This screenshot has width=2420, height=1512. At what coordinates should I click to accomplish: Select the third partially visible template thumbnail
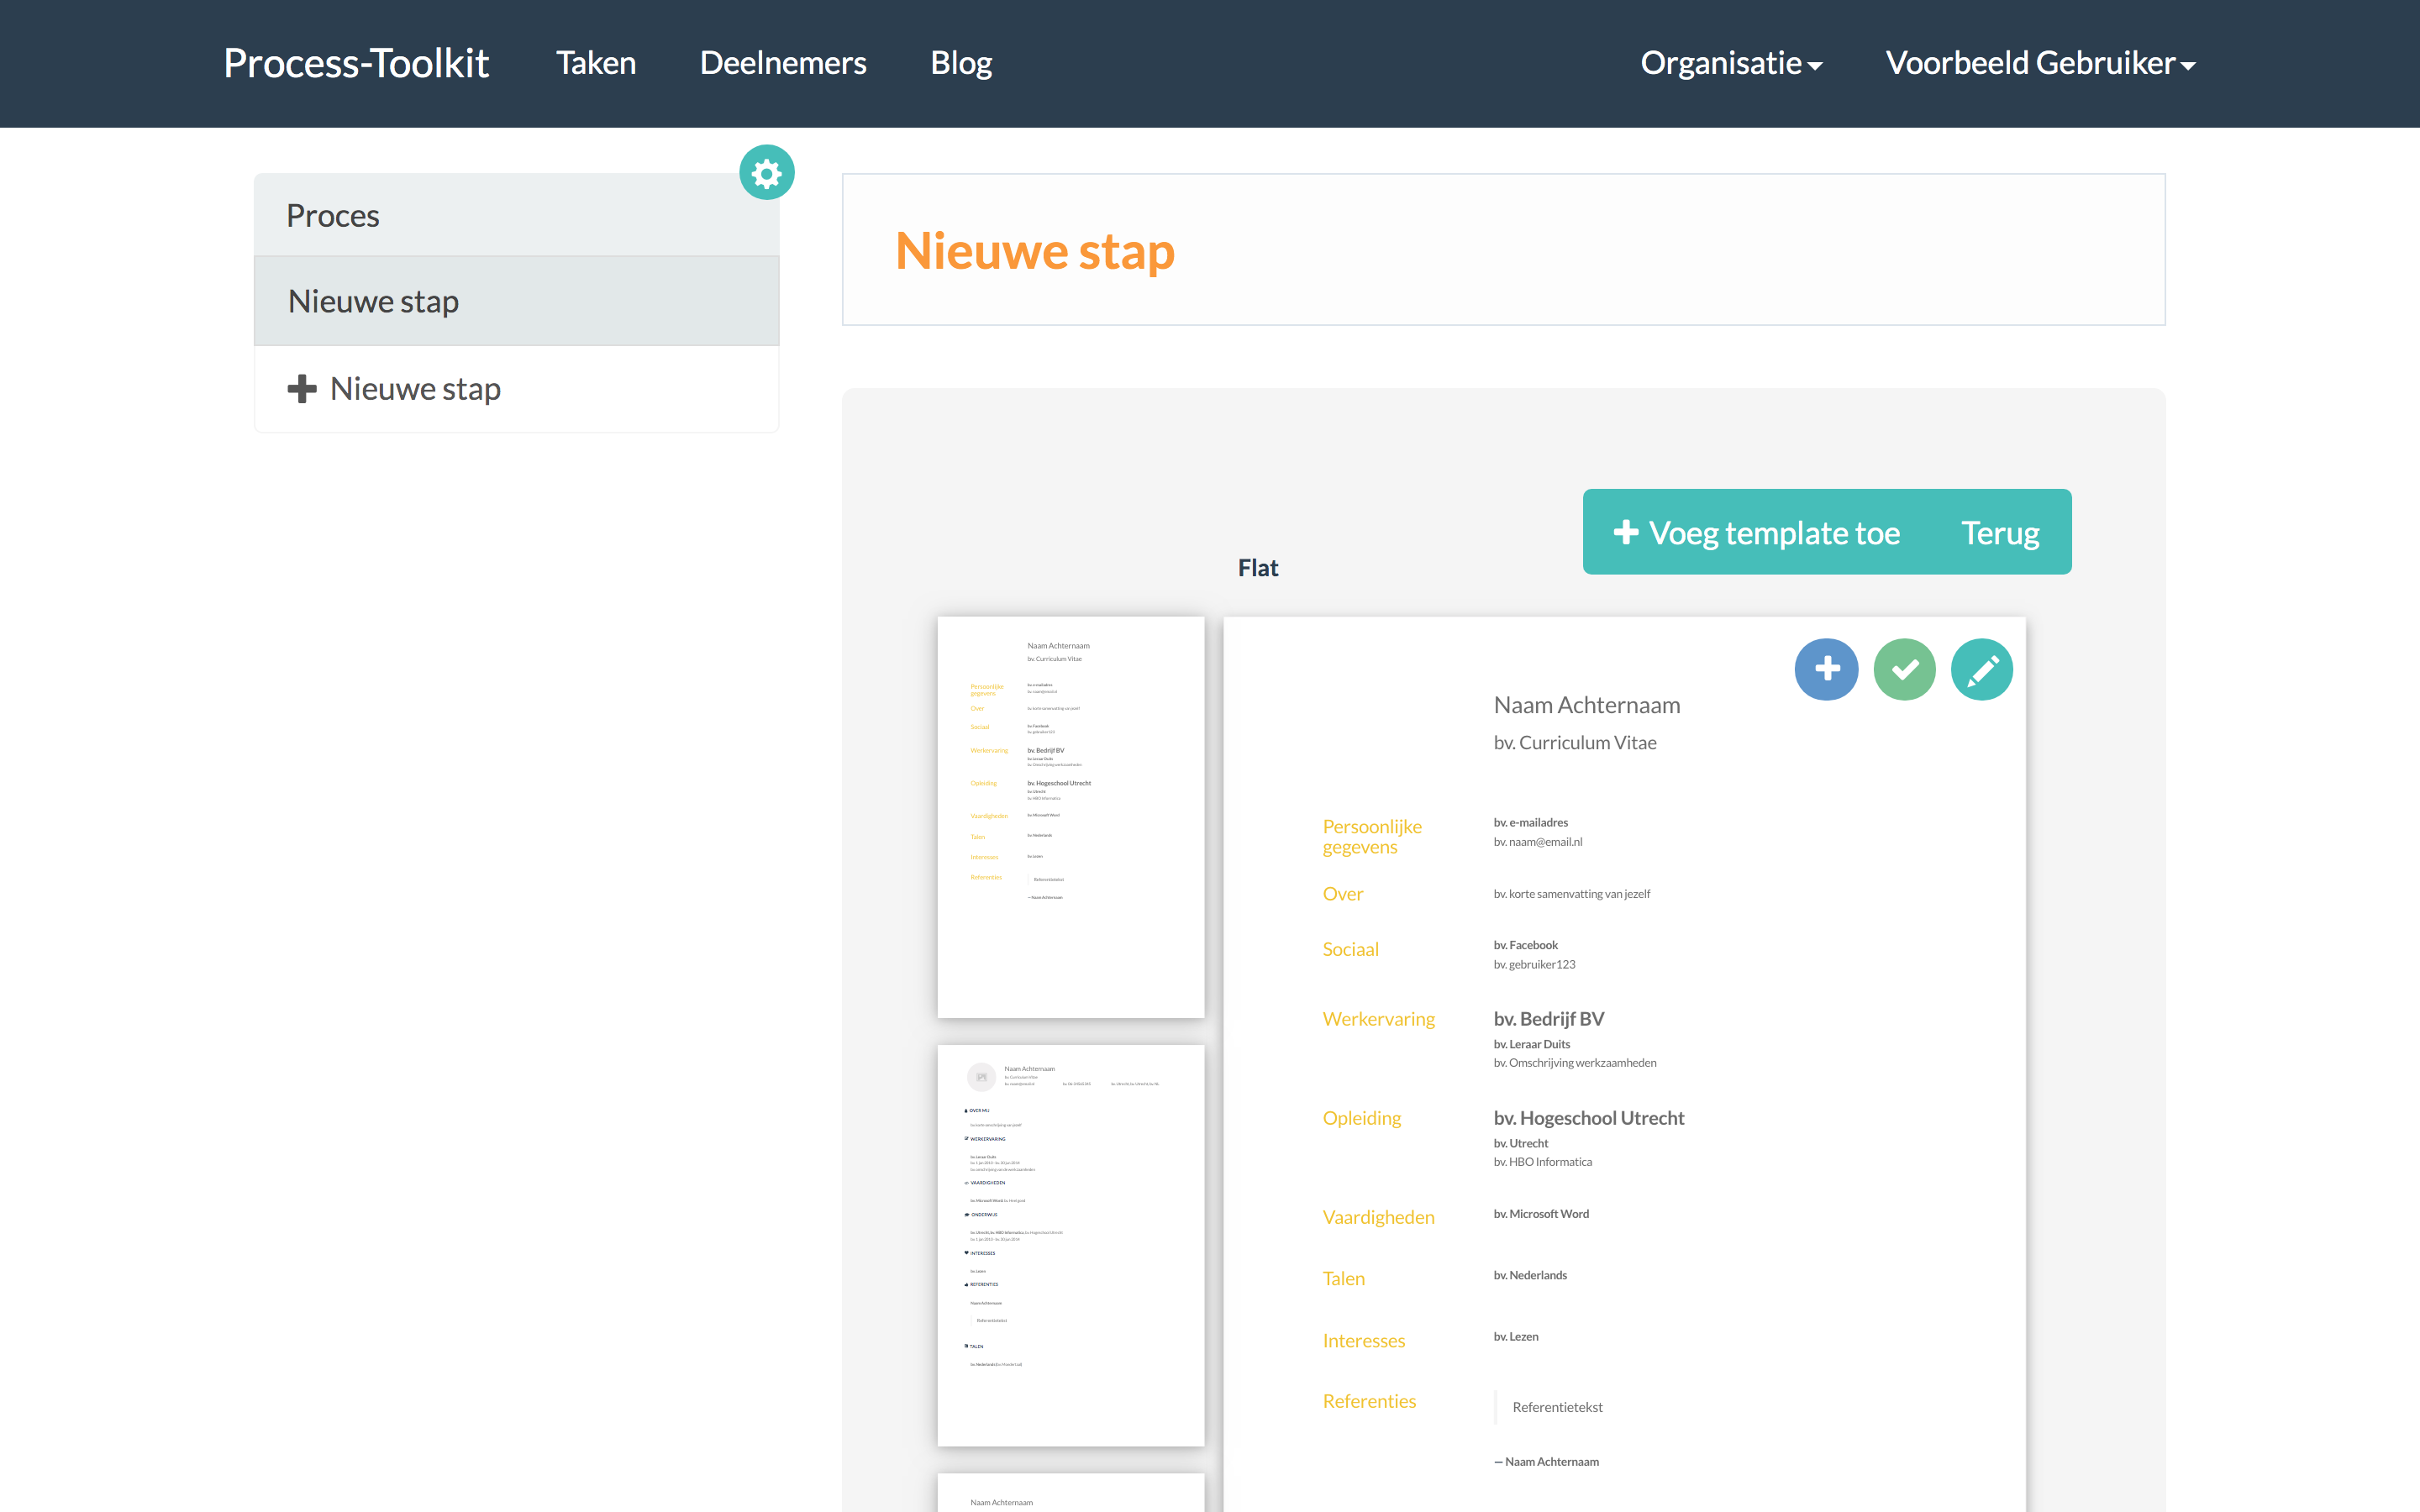coord(1071,1493)
